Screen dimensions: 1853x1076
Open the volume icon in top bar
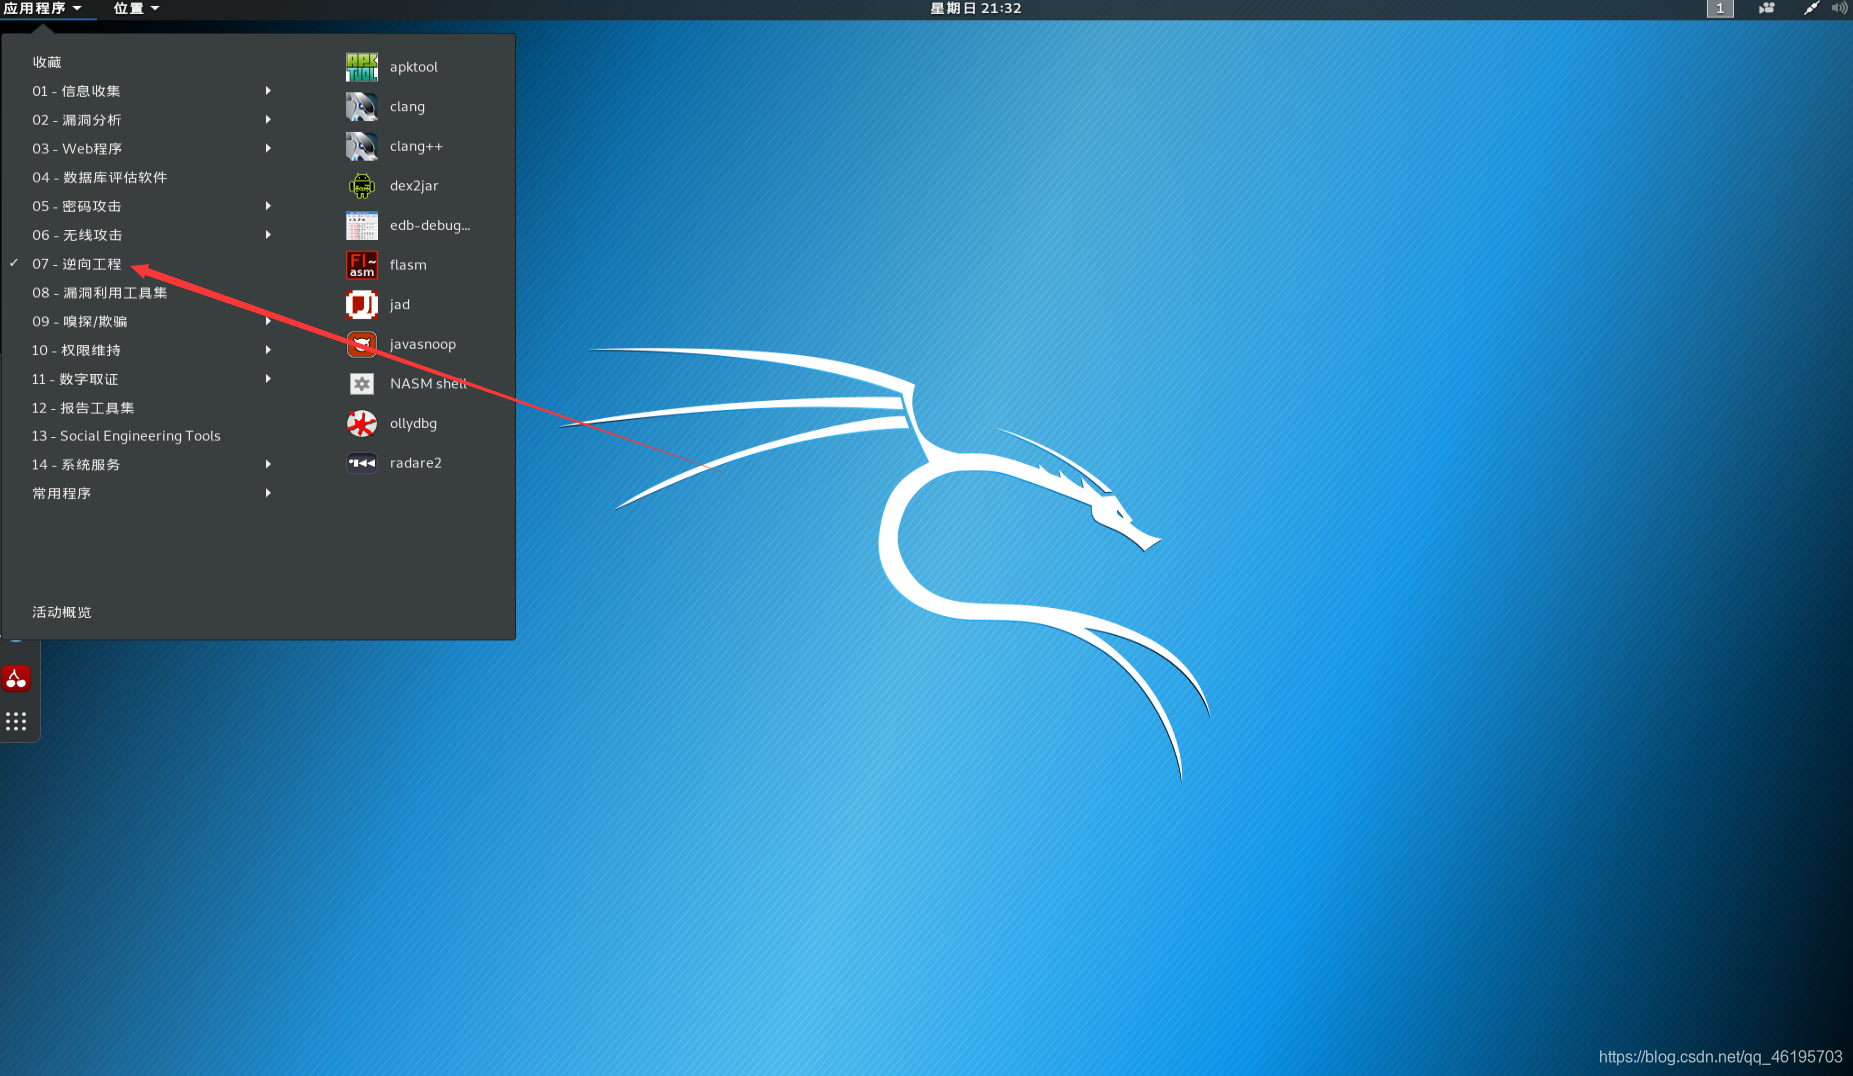1838,8
